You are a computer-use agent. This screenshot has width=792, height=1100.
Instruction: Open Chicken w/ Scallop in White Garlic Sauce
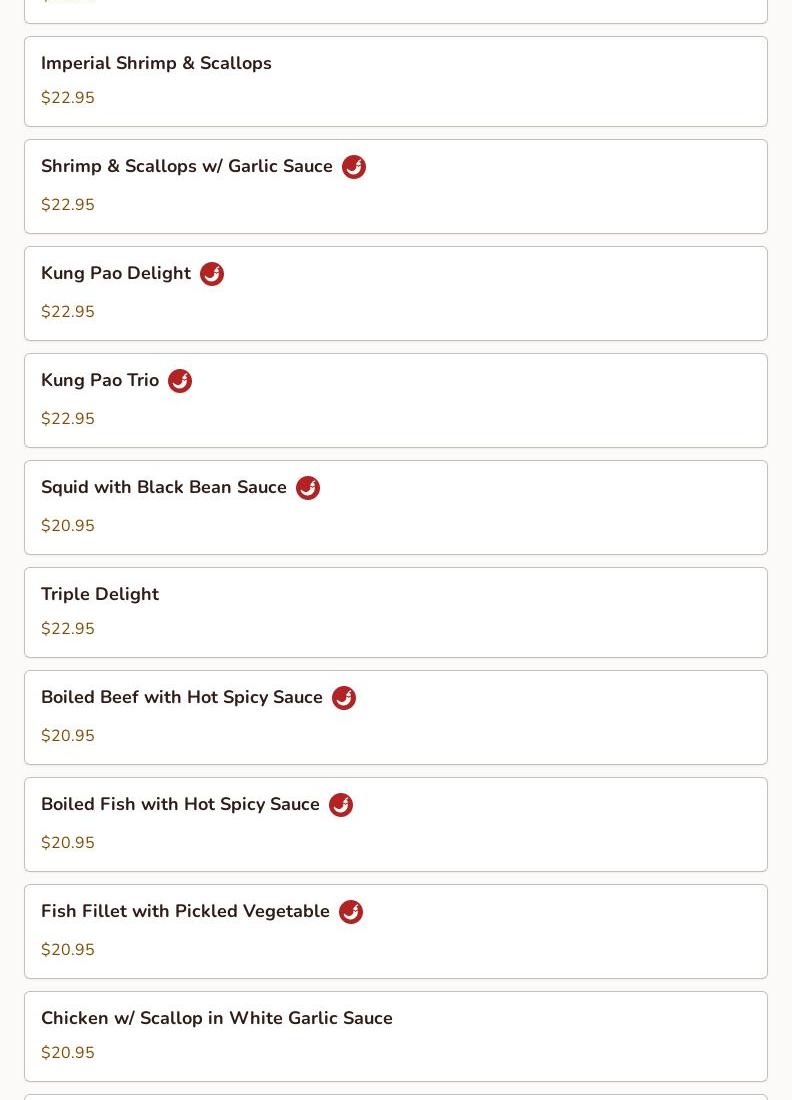[x=217, y=1018]
